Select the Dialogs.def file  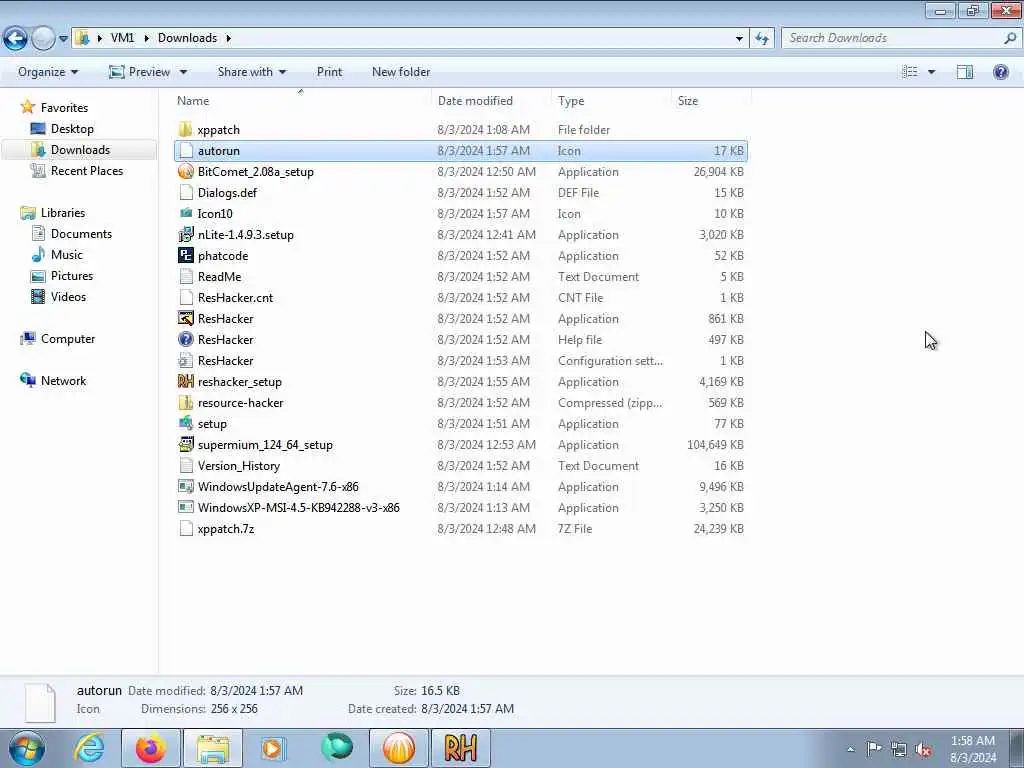pos(227,193)
